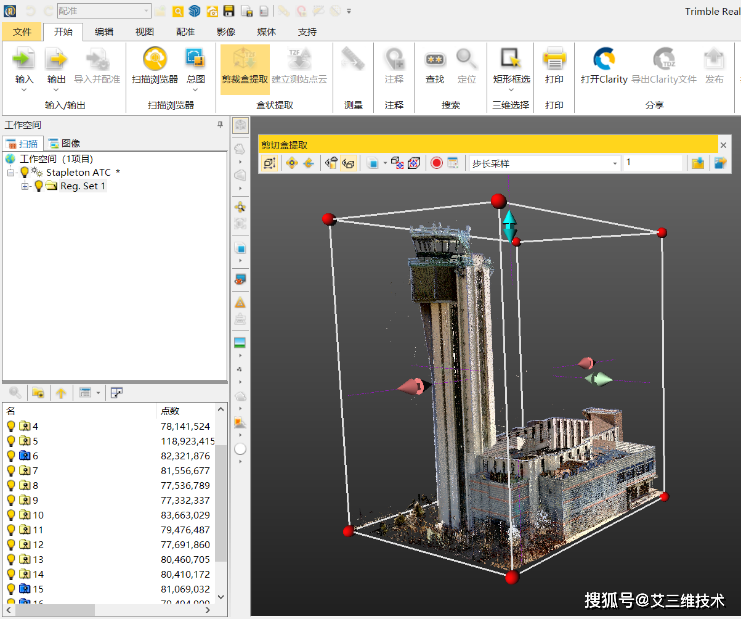Screen dimensions: 741x619
Task: Toggle the lightbulb visibility of Reg. Set 1
Action: (39, 186)
